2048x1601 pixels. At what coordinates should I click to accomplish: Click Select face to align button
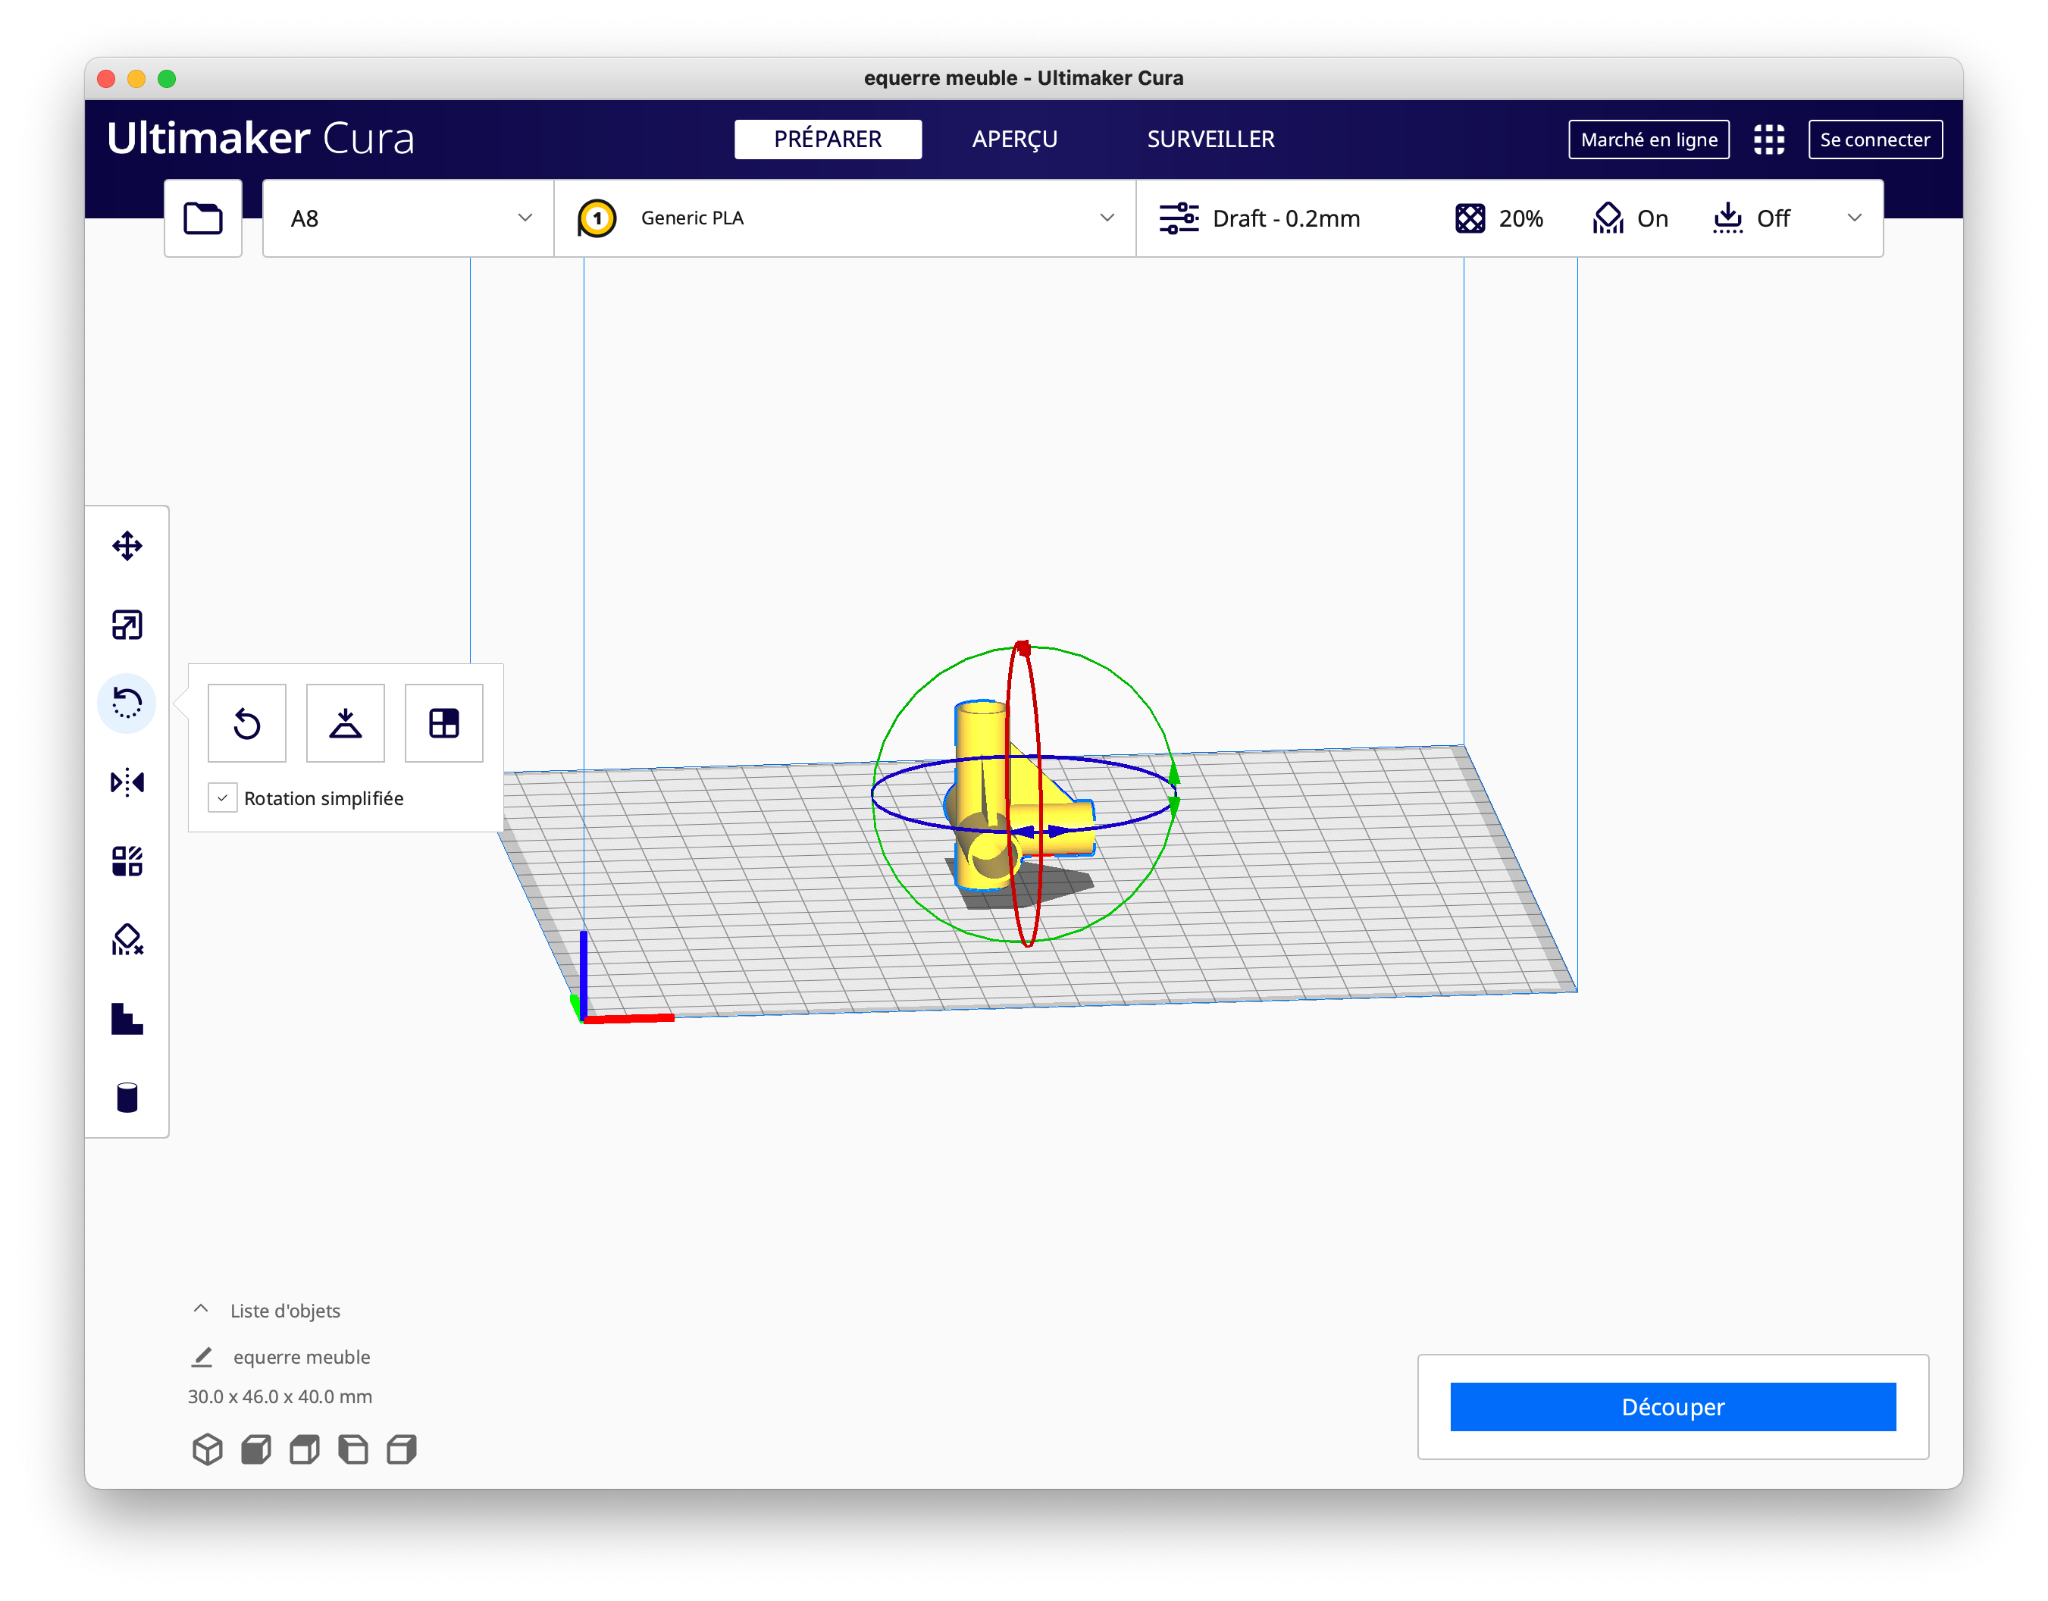tap(444, 723)
